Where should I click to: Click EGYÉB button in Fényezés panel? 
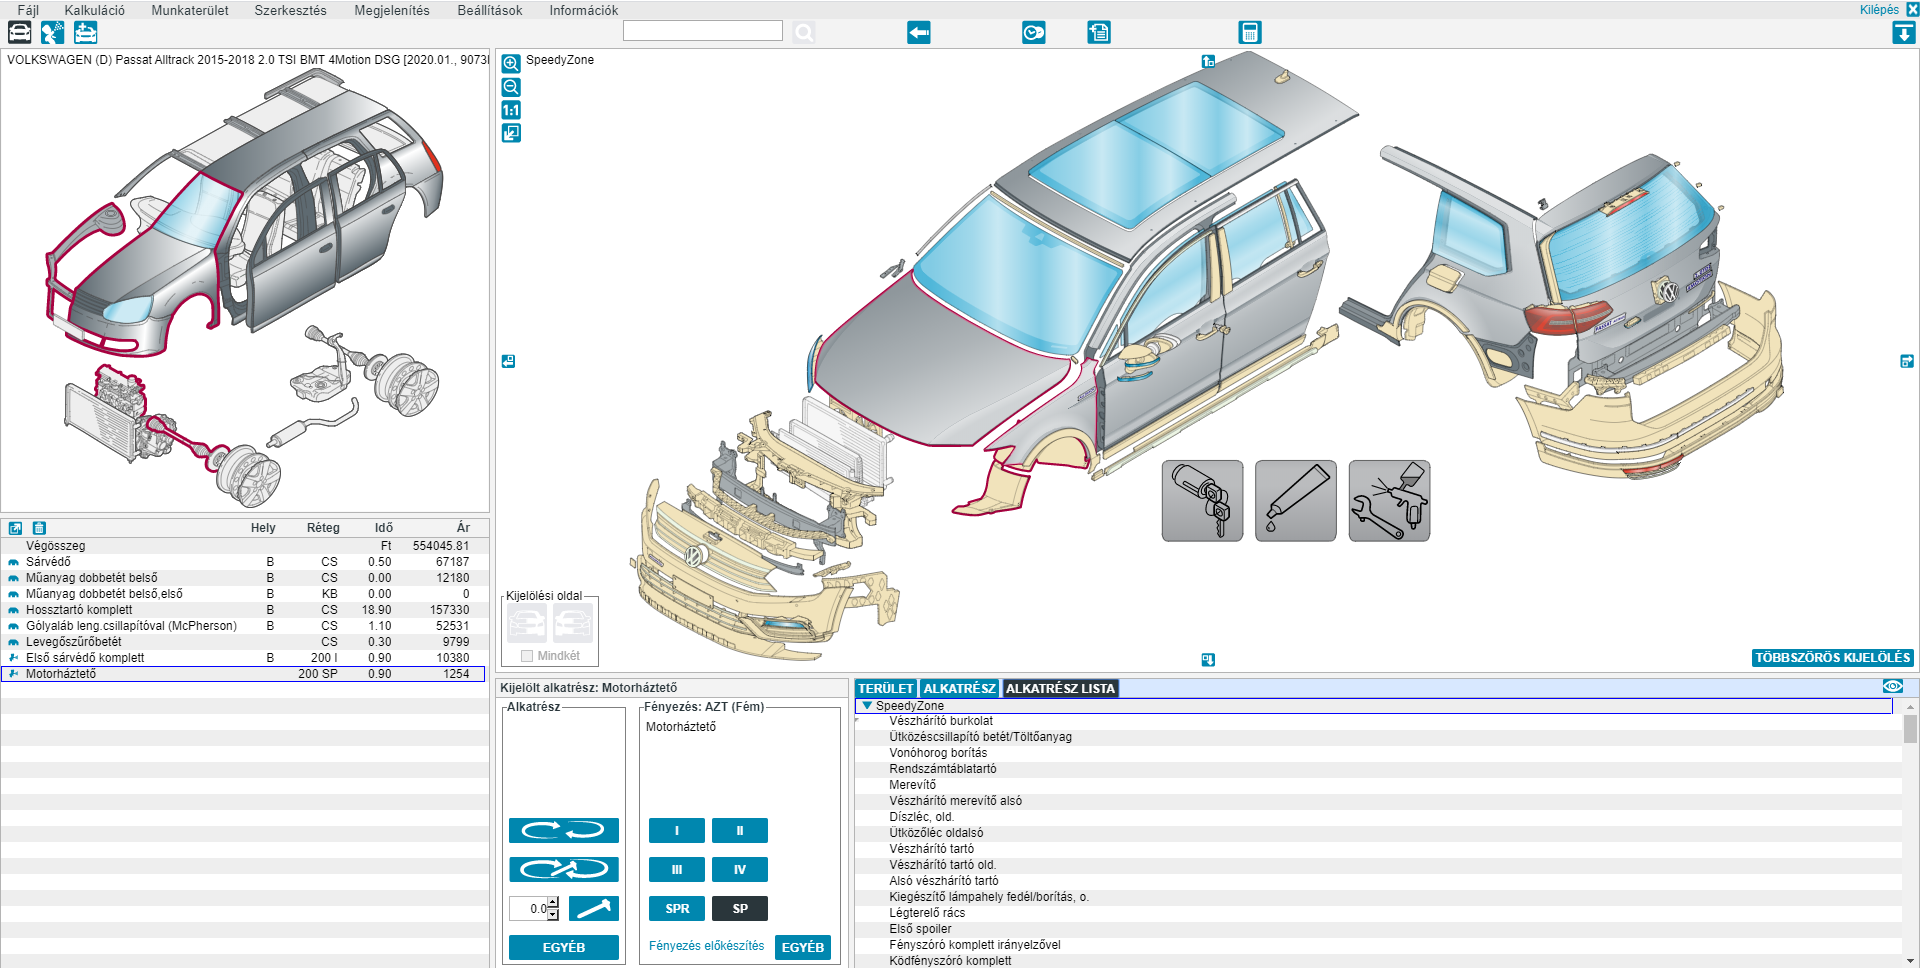[x=803, y=947]
